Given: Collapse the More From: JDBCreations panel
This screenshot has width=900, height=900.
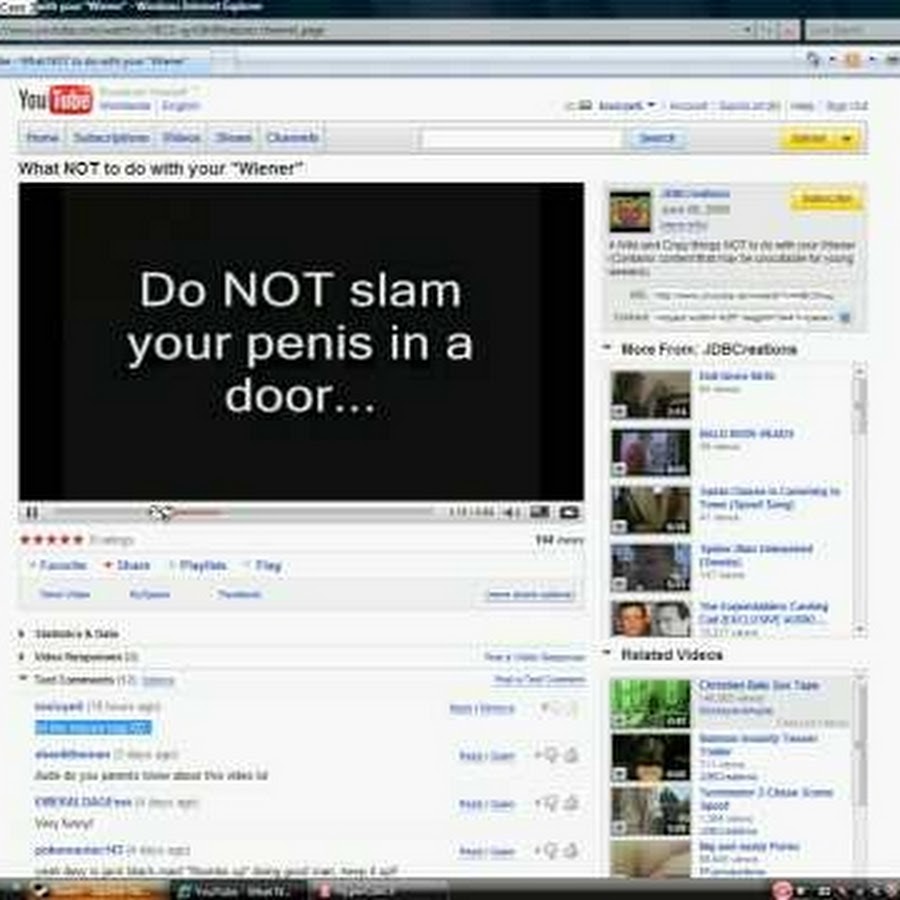Looking at the screenshot, I should pos(607,349).
